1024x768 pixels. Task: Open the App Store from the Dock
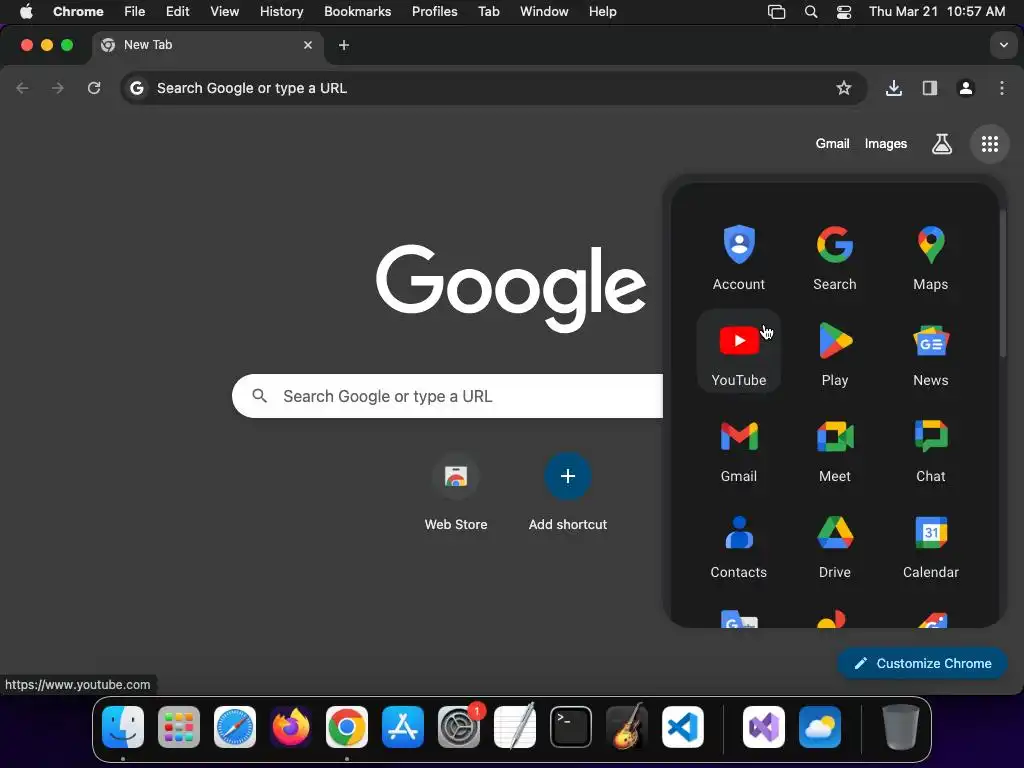click(x=402, y=727)
